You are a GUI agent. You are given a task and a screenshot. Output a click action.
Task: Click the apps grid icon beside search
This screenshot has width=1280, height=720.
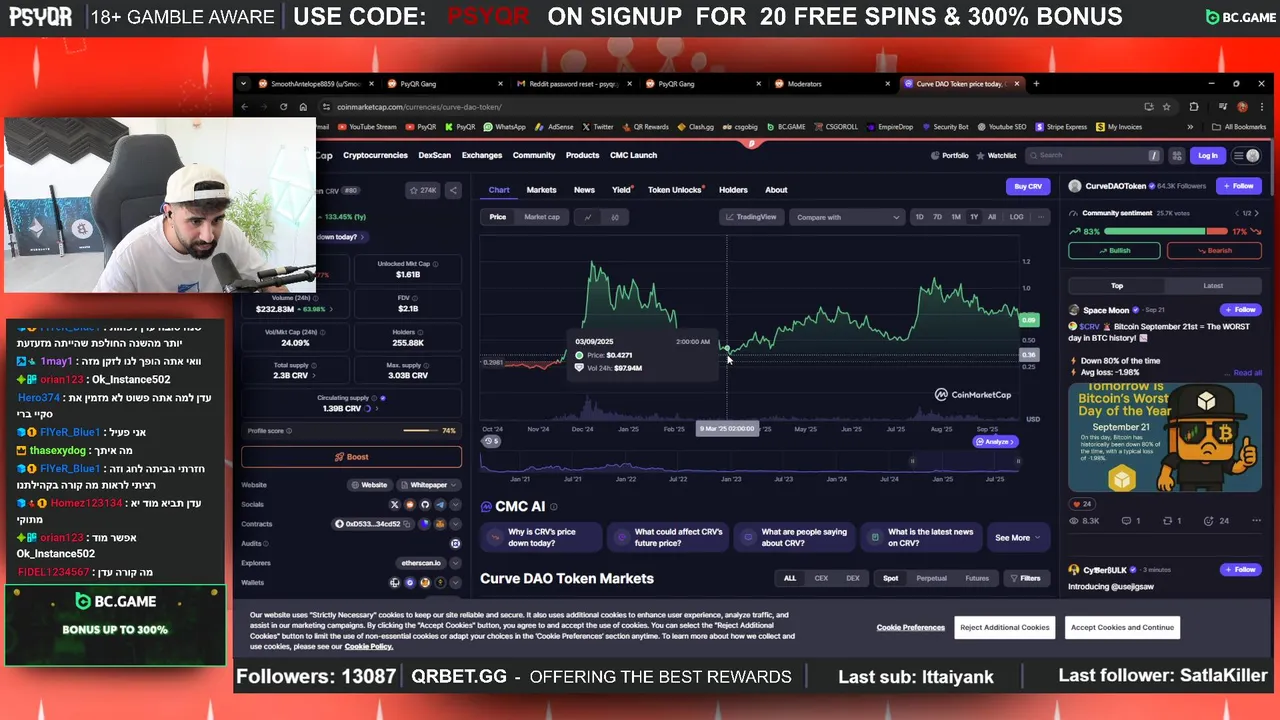pos(1177,155)
